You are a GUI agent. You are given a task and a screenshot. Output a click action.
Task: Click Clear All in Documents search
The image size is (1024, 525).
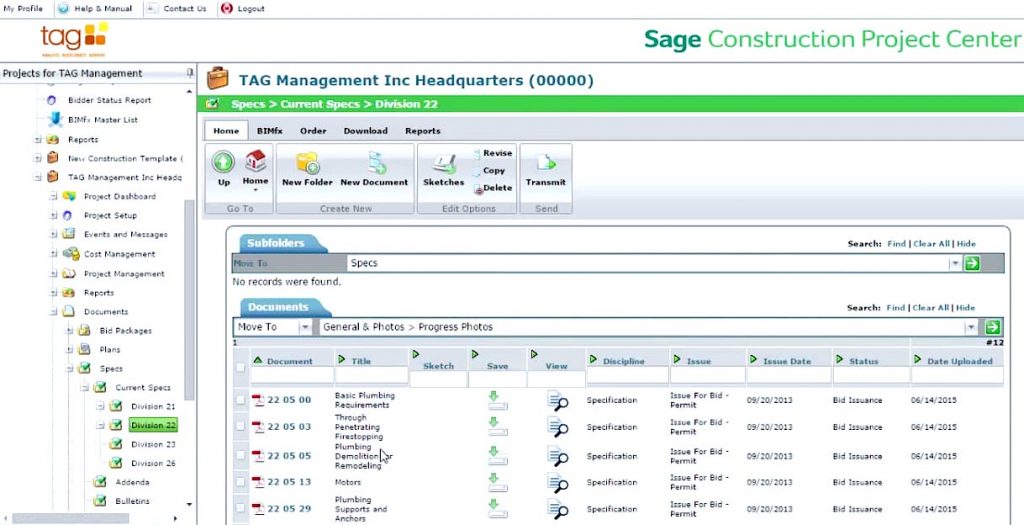point(931,308)
